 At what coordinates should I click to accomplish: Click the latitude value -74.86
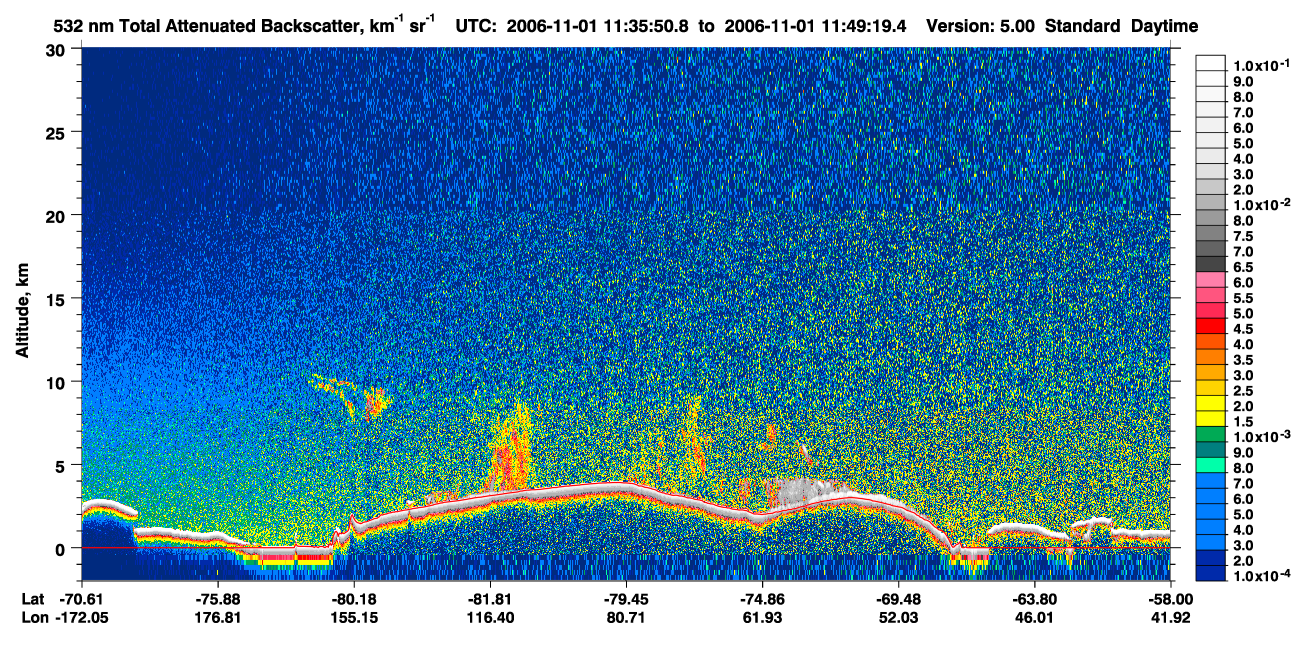[762, 599]
